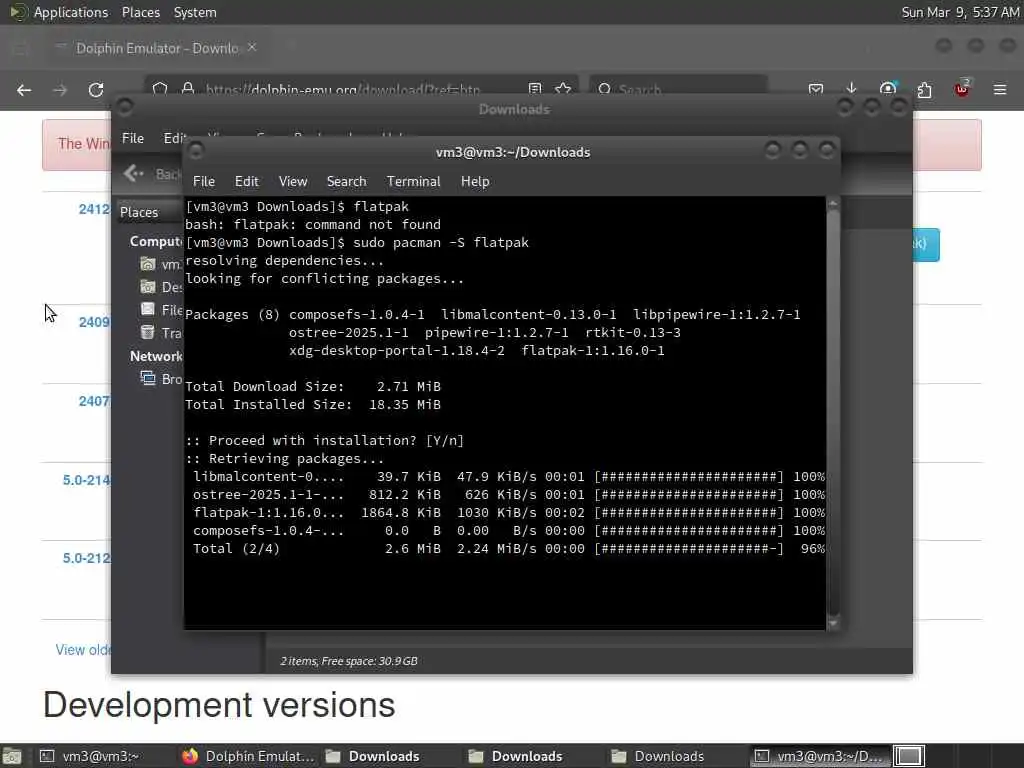Click the 5.0-212 version link

pyautogui.click(x=86, y=559)
